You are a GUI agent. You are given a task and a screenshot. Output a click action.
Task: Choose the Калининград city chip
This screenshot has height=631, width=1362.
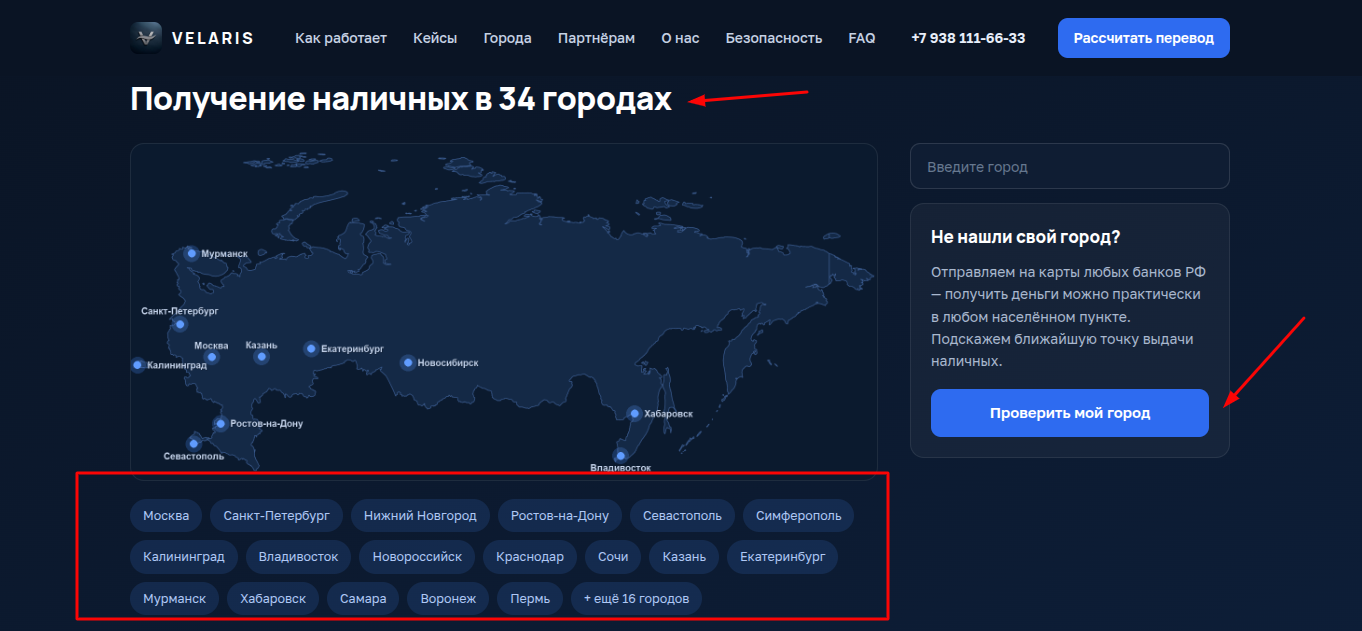pos(184,557)
